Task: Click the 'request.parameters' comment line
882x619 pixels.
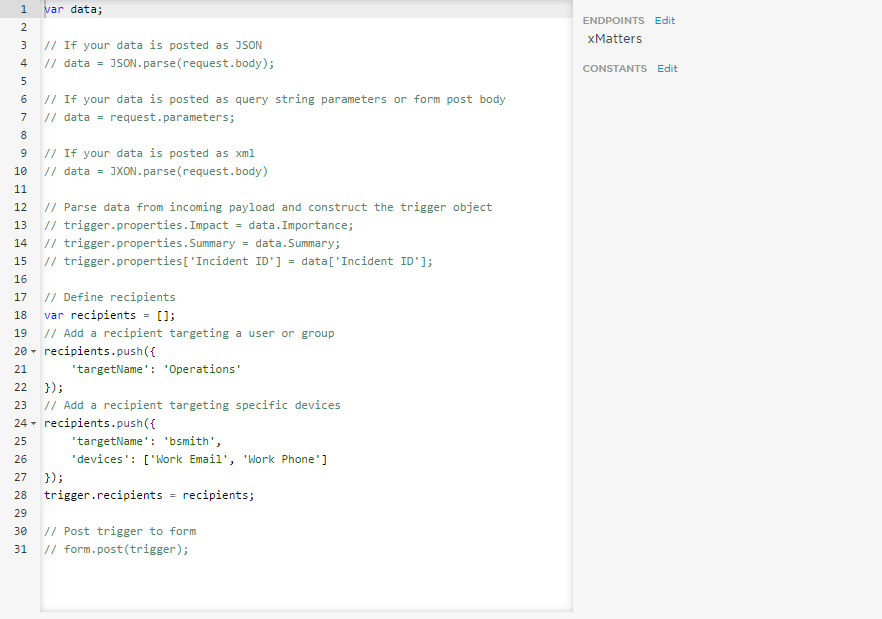Action: point(140,117)
